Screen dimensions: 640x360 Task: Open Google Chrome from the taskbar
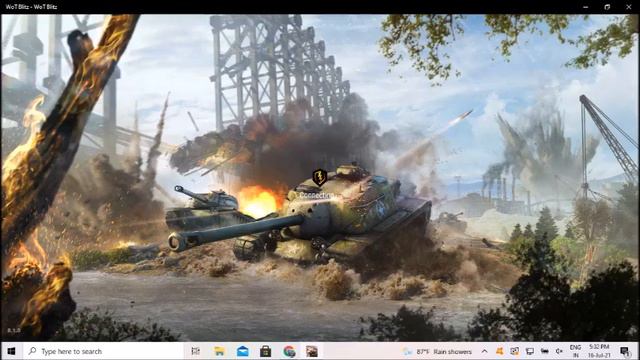point(289,351)
